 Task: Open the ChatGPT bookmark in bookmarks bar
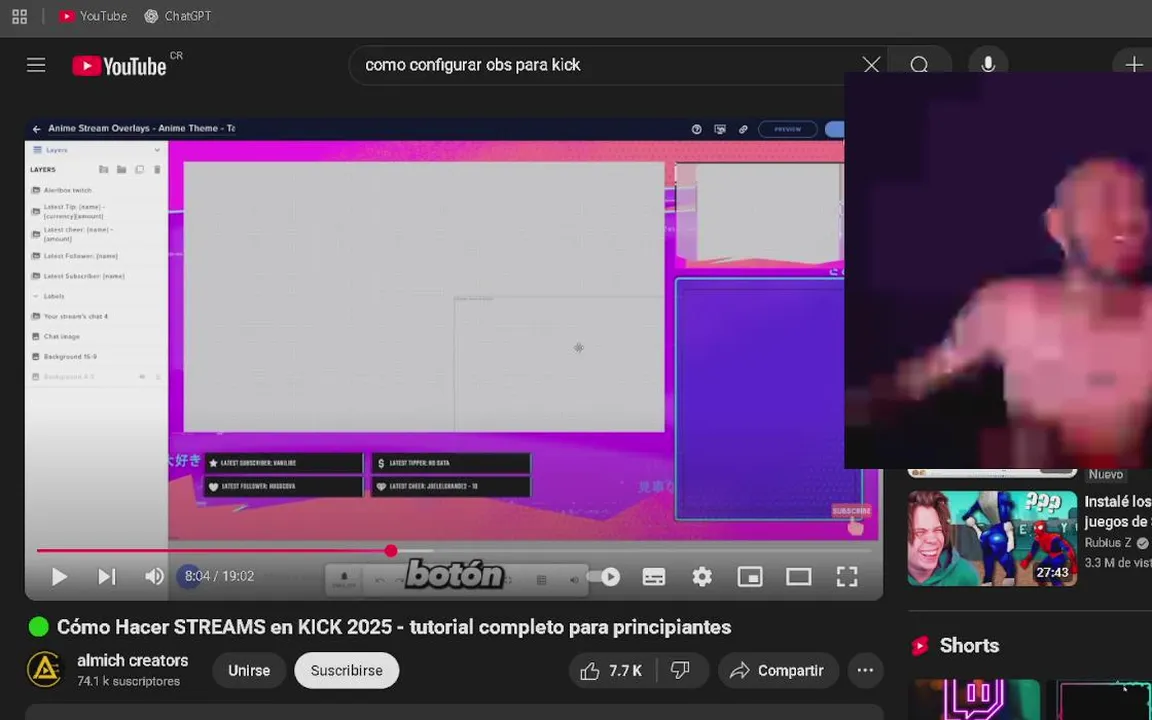click(179, 16)
